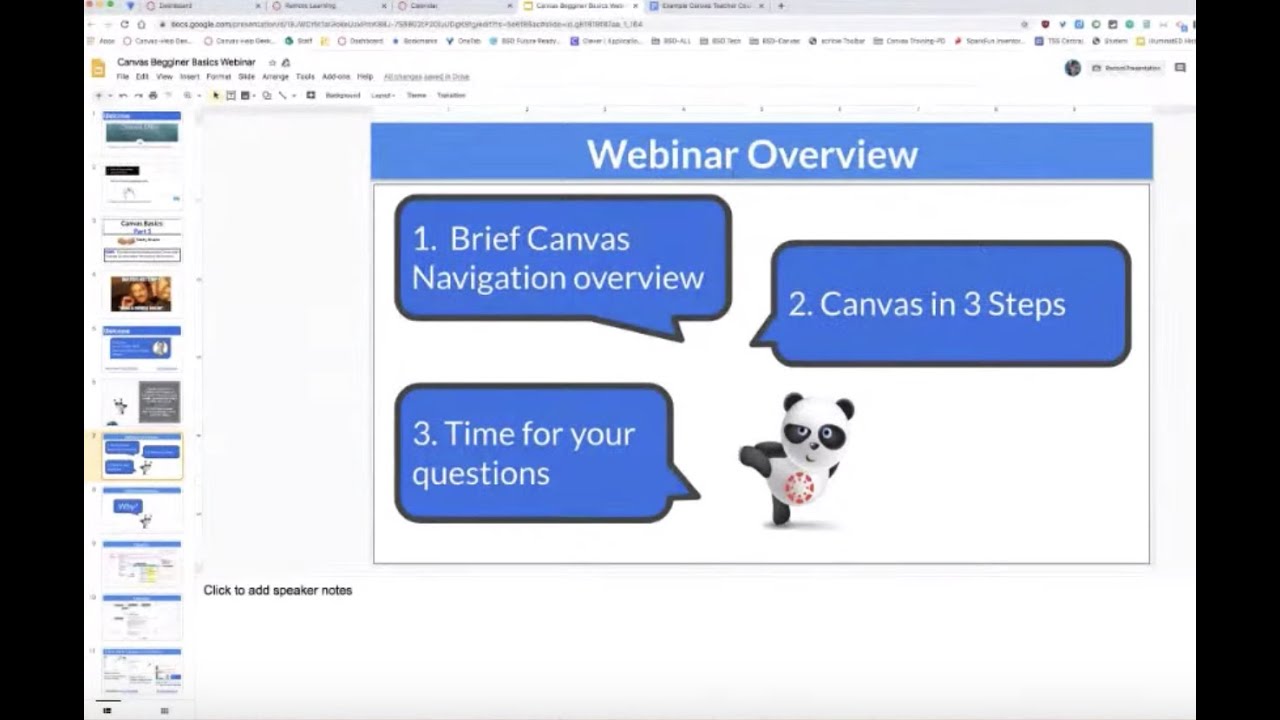The width and height of the screenshot is (1280, 720).
Task: Open the Canvas Training-PD bookmark folder
Action: pyautogui.click(x=908, y=41)
